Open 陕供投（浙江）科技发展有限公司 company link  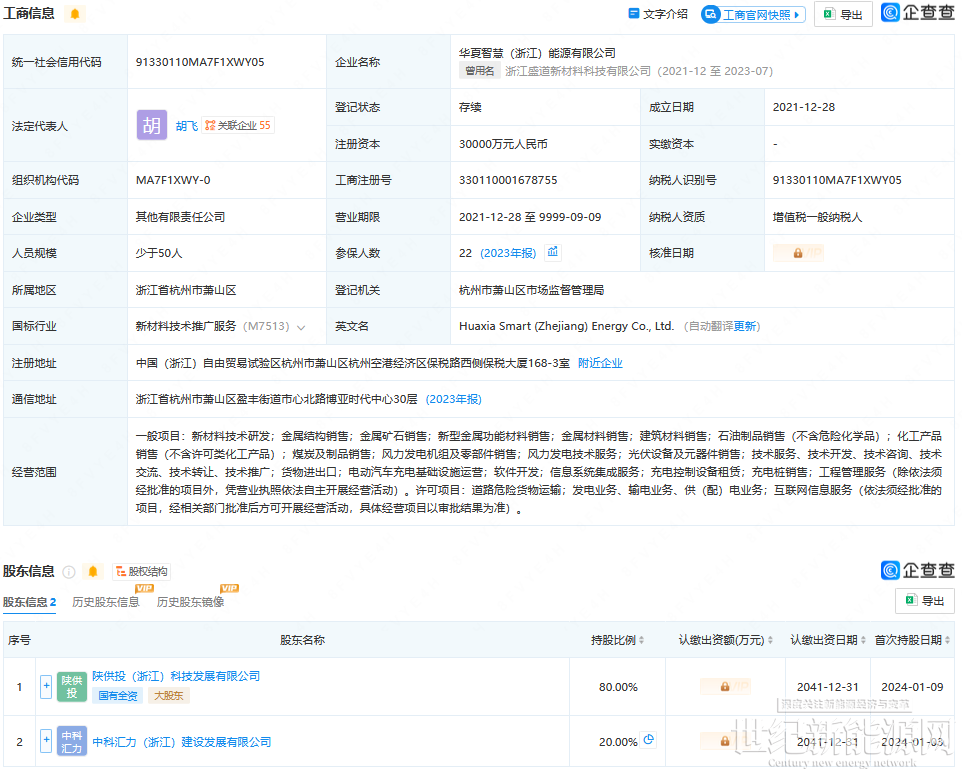pyautogui.click(x=176, y=676)
